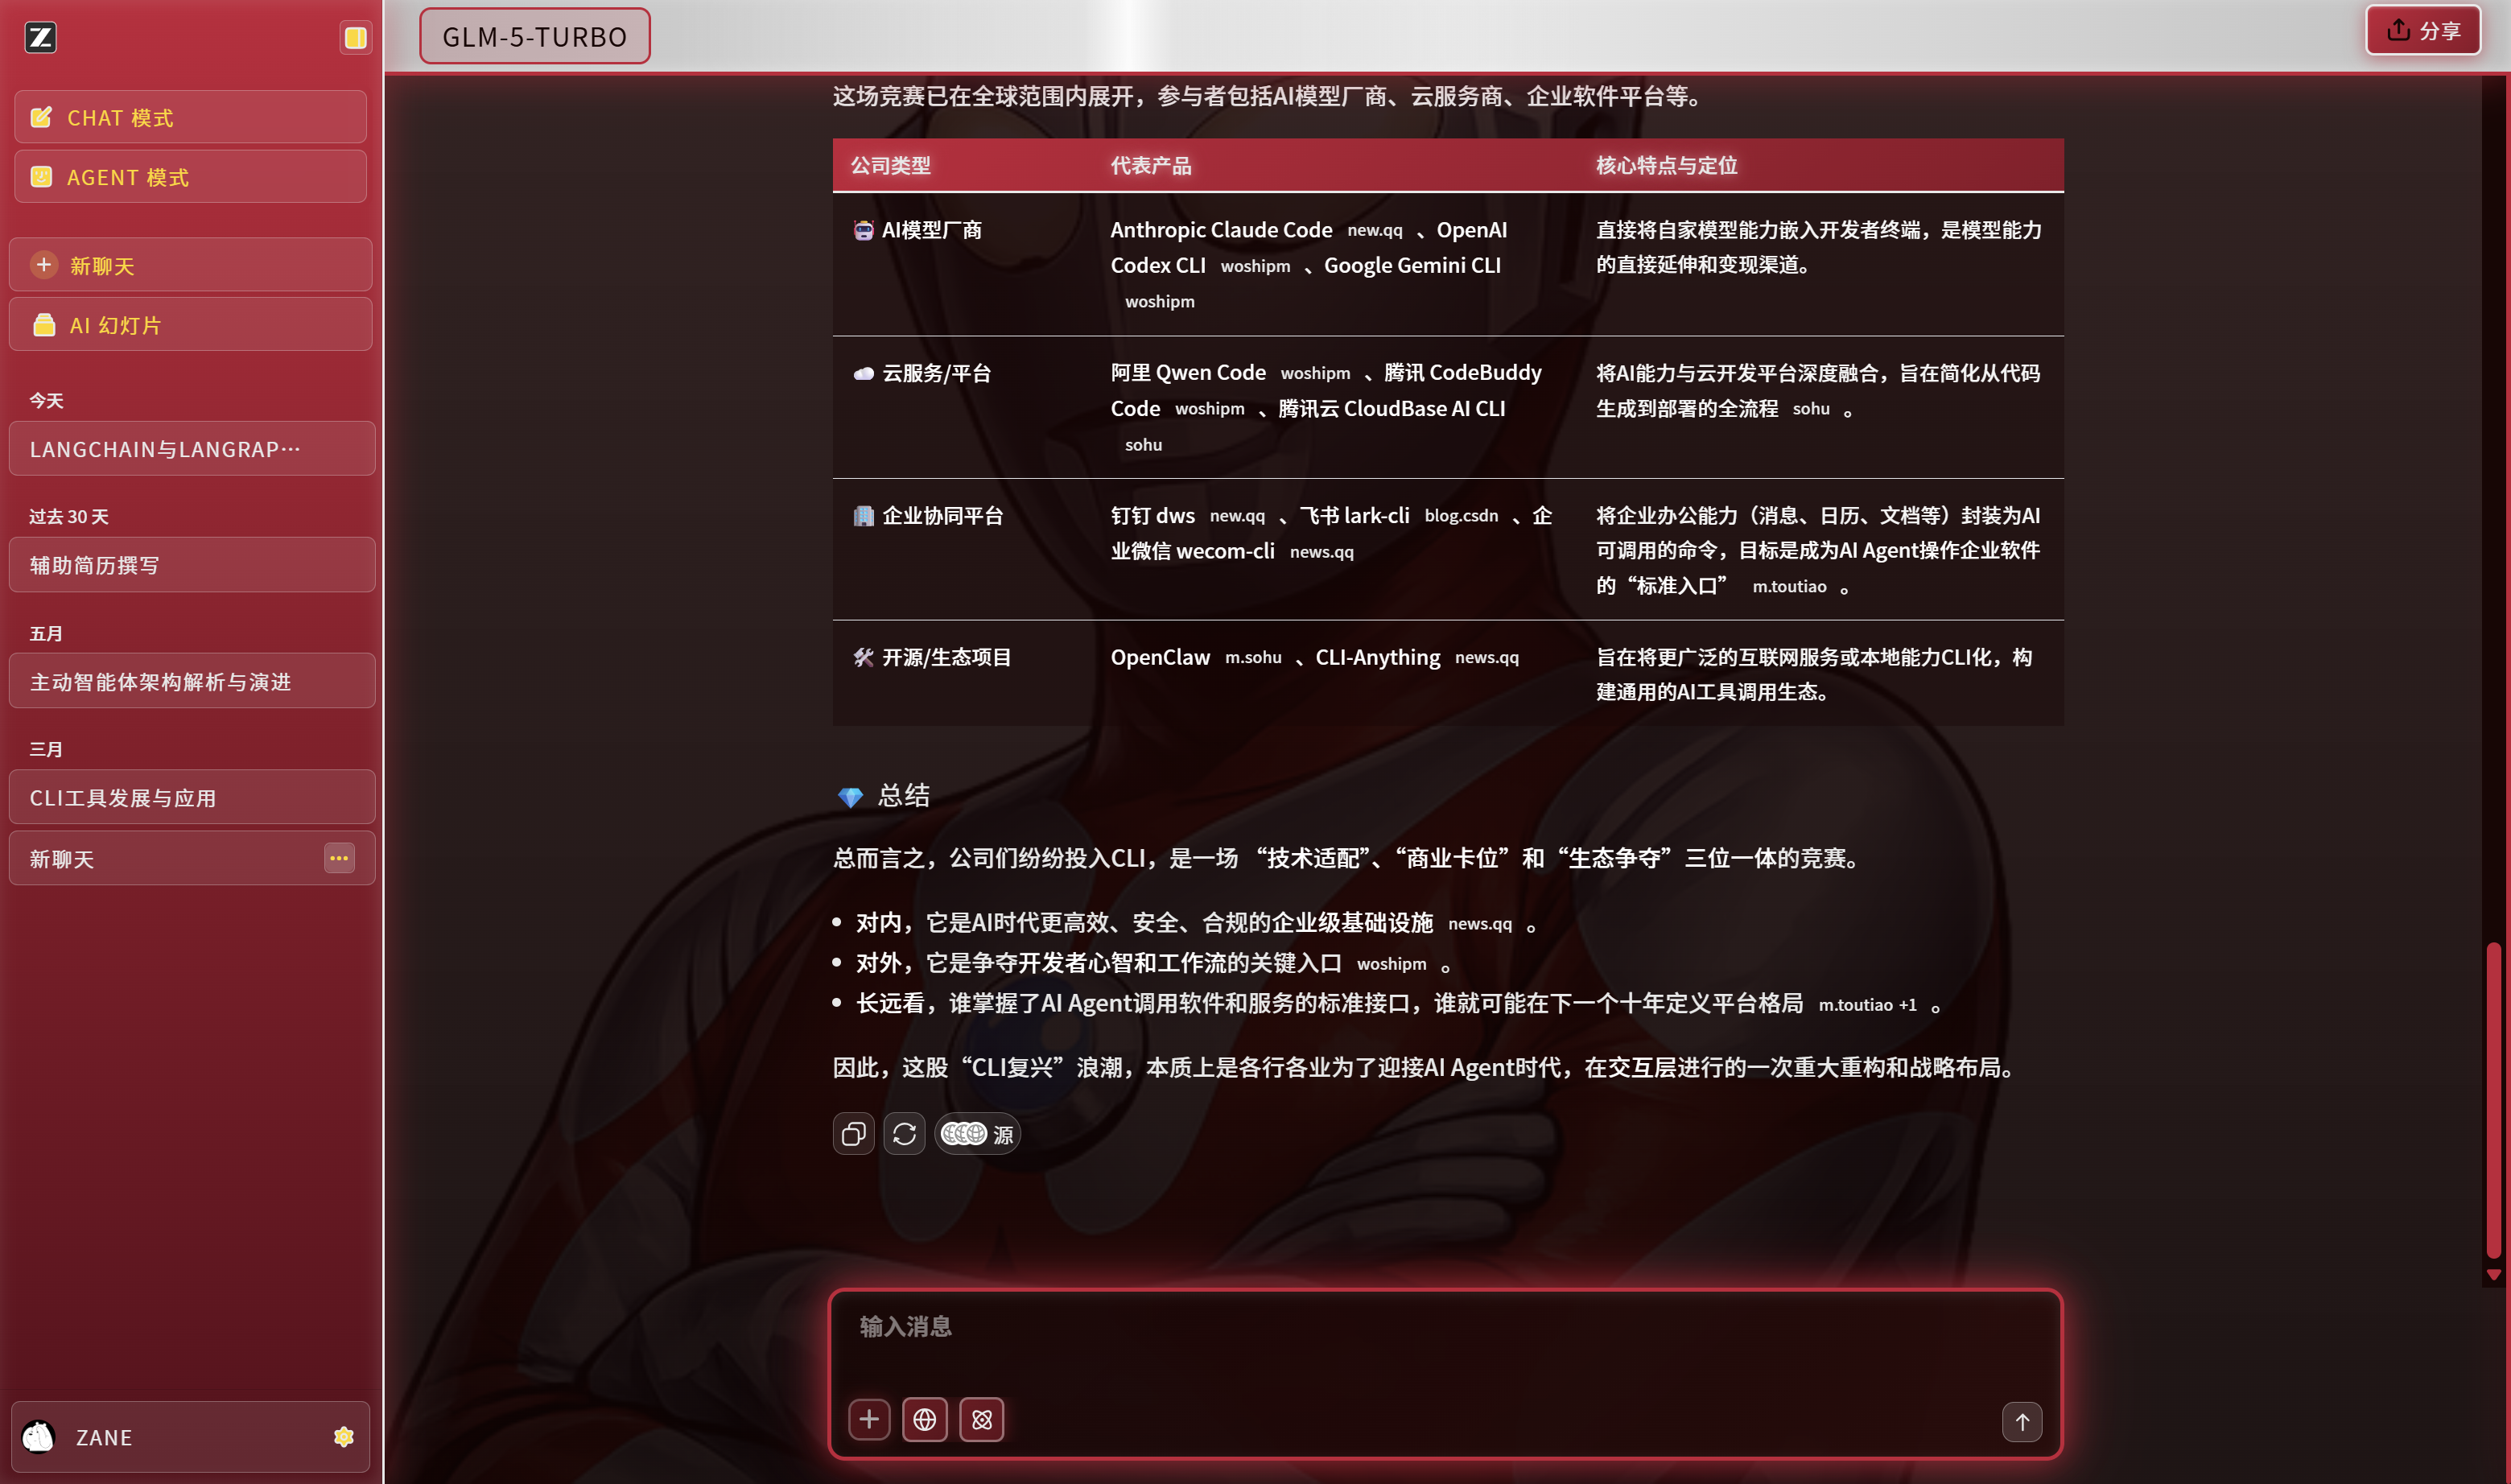Switch to CHAT 模式
The image size is (2511, 1484).
pyautogui.click(x=190, y=117)
